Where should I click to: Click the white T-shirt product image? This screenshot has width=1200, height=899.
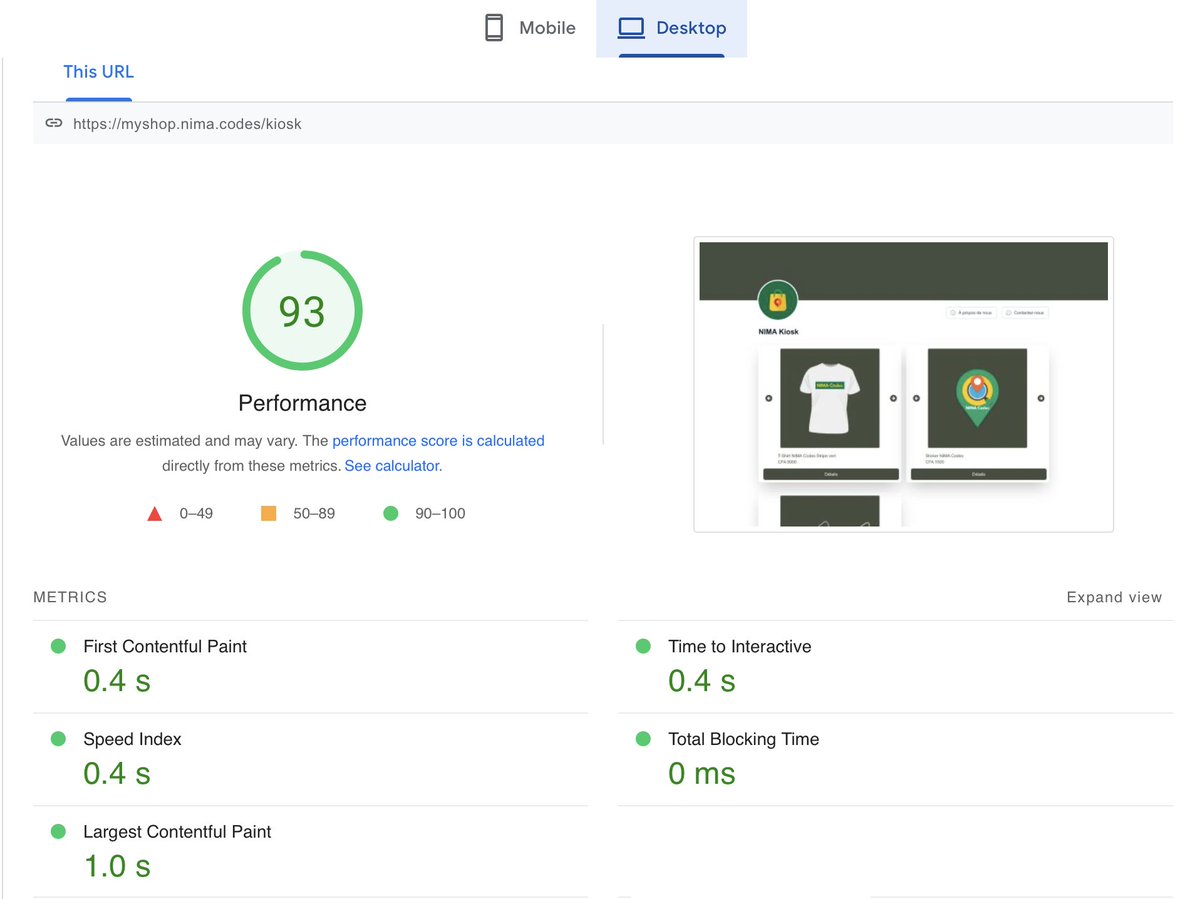coord(829,398)
